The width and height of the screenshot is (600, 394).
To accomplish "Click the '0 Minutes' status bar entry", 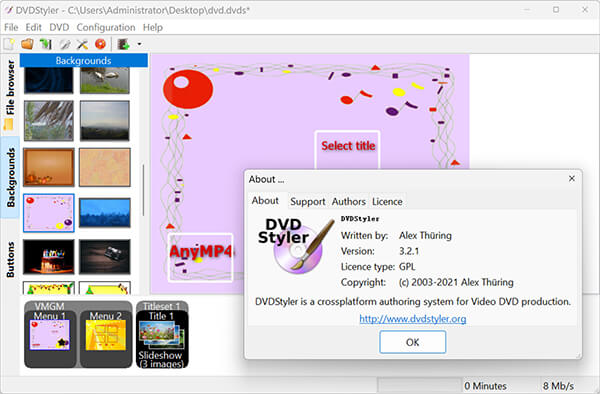I will click(485, 386).
